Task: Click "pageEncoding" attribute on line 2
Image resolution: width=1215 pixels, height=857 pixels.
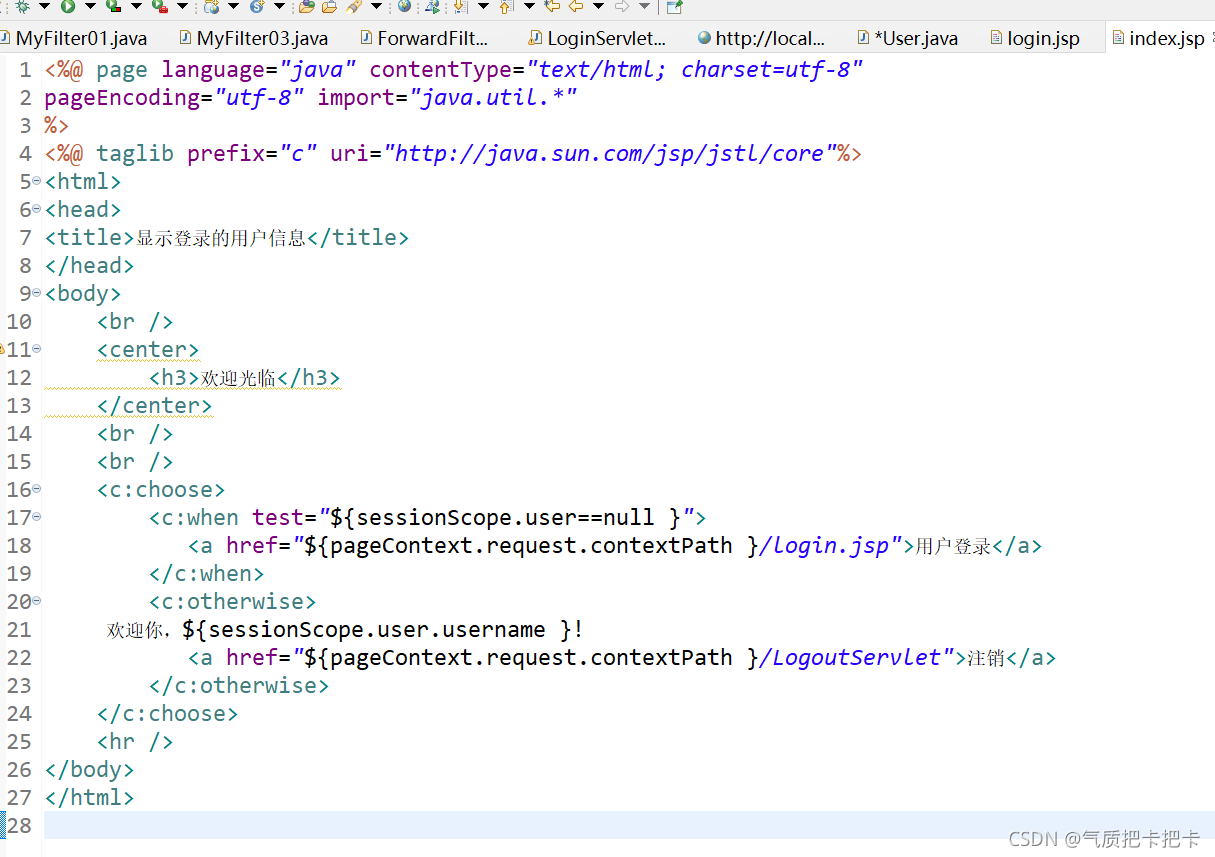Action: (x=122, y=97)
